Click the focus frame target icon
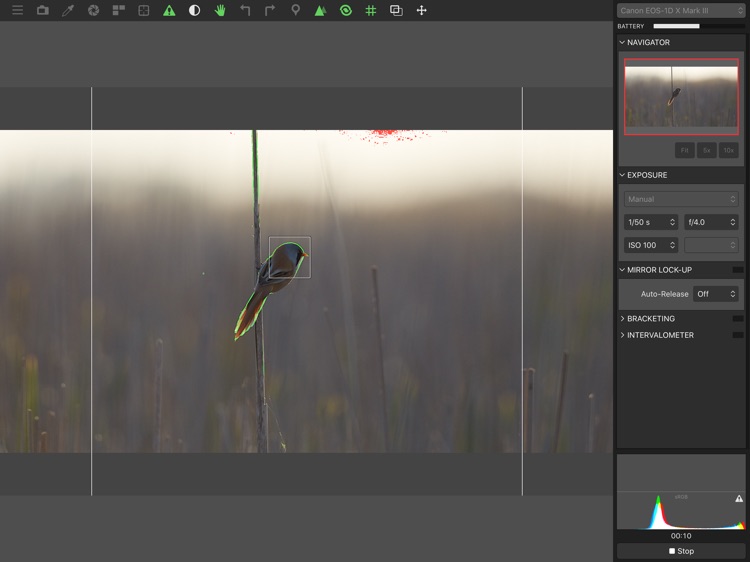The image size is (750, 562). 143,10
